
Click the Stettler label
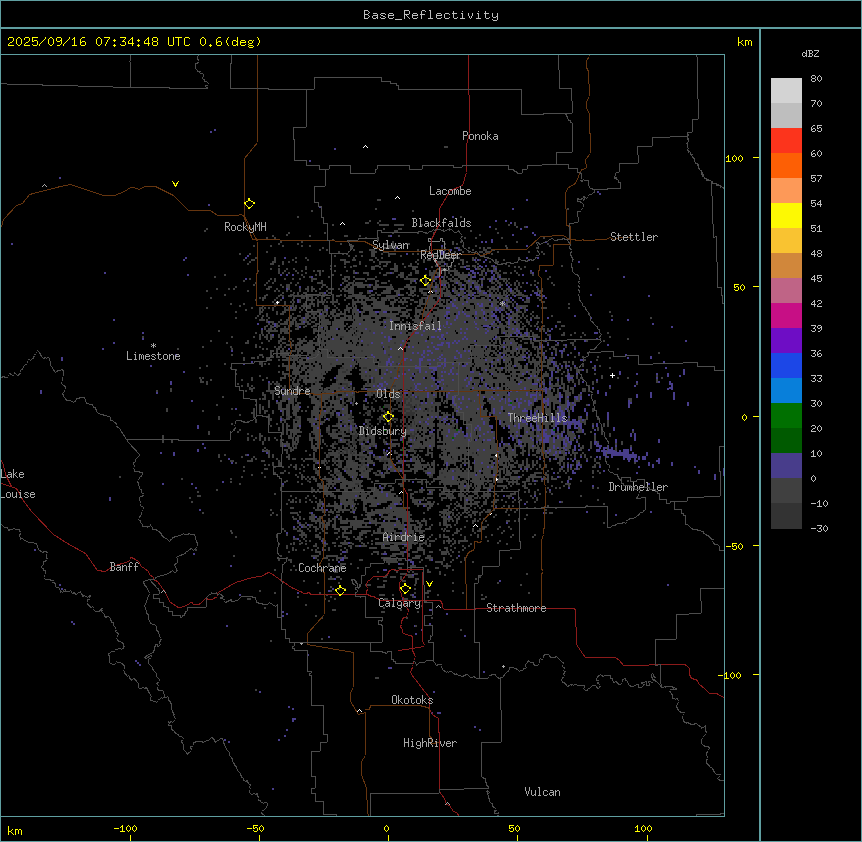point(634,237)
